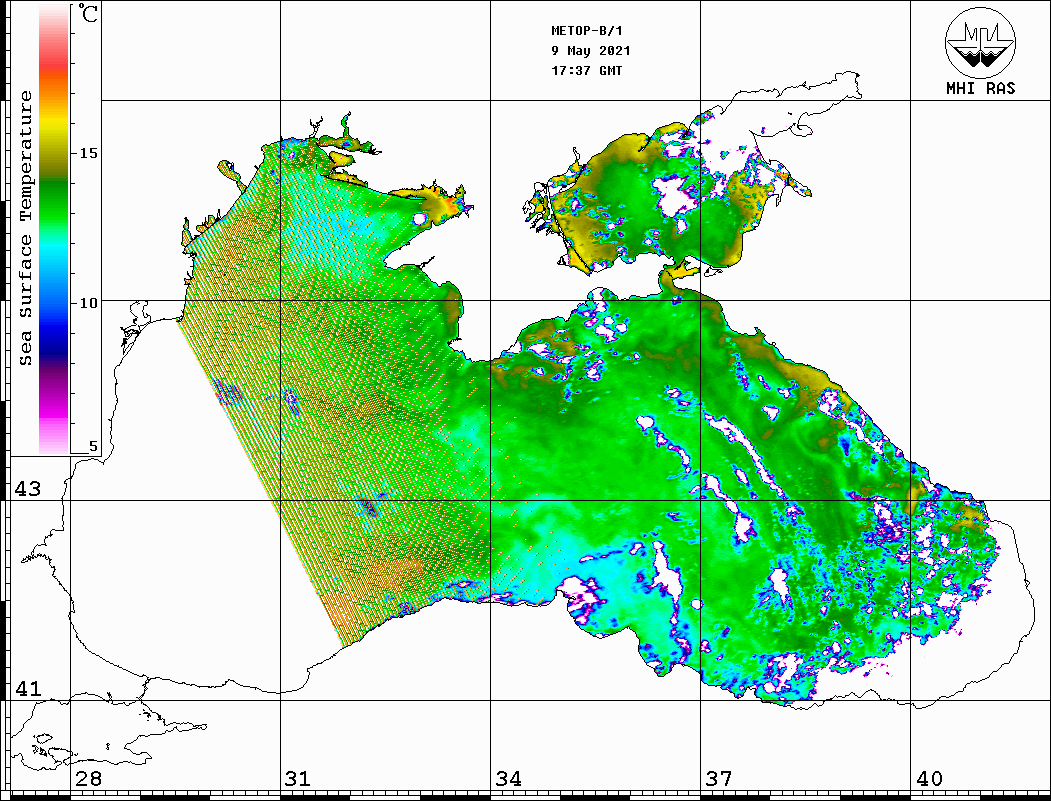
Task: Click the °C unit label on legend
Action: (x=88, y=13)
